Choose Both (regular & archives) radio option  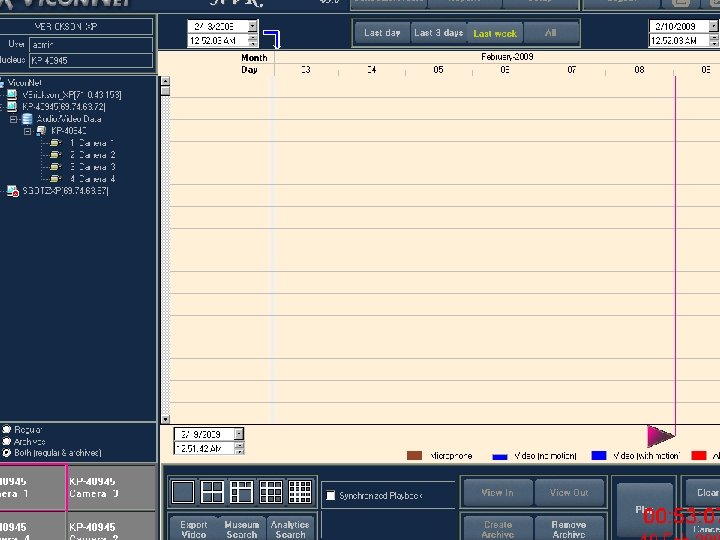(6, 453)
